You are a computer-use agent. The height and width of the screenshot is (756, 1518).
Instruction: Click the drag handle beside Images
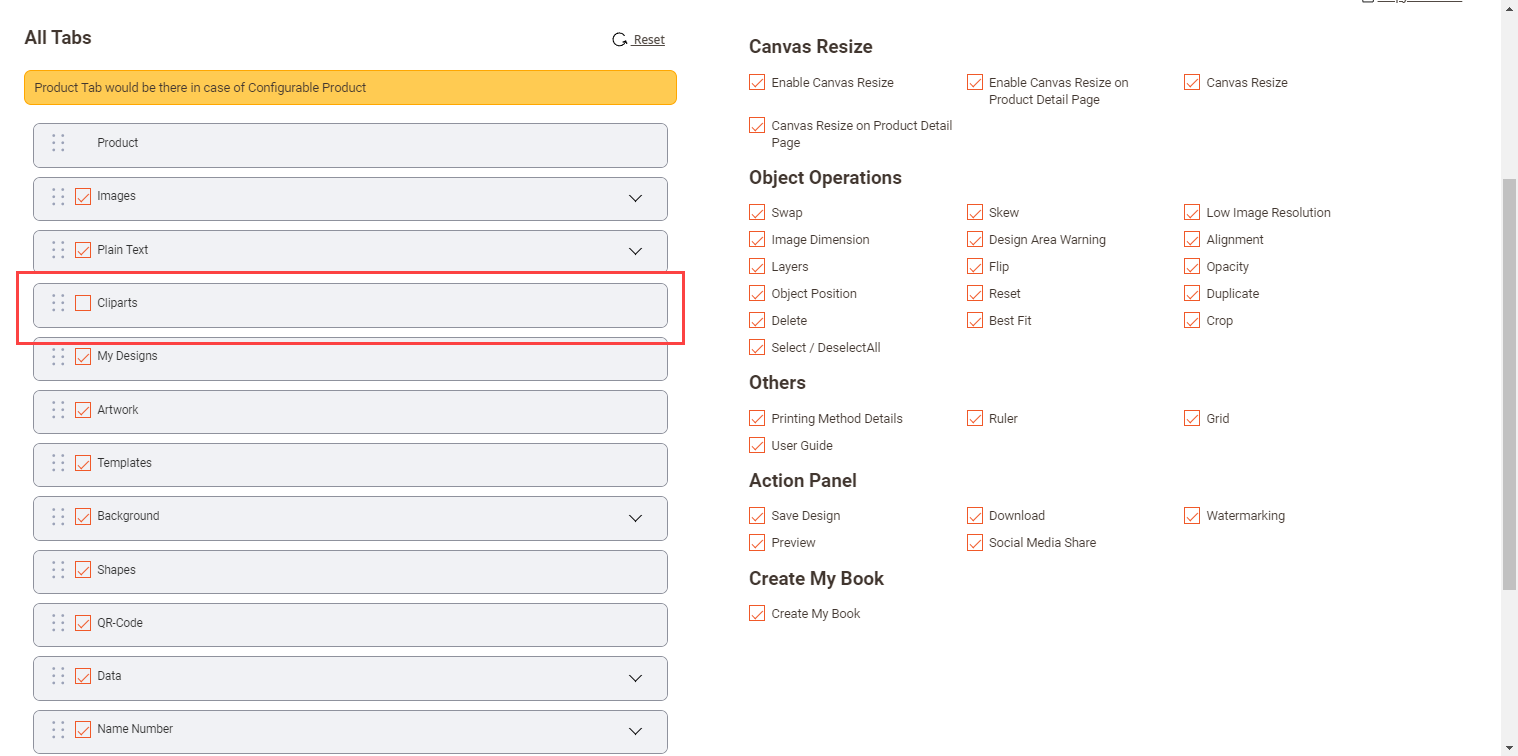58,197
